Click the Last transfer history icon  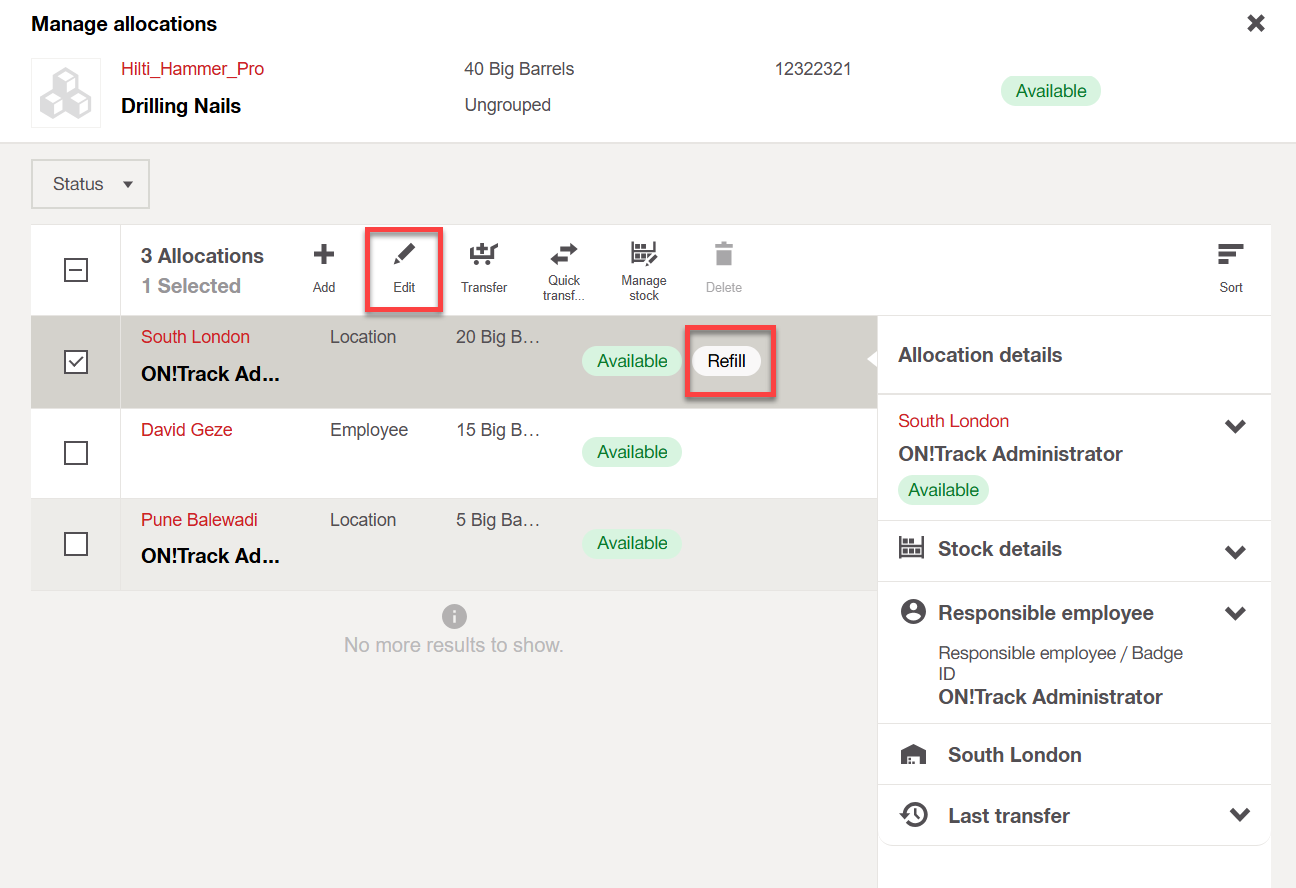pyautogui.click(x=913, y=815)
